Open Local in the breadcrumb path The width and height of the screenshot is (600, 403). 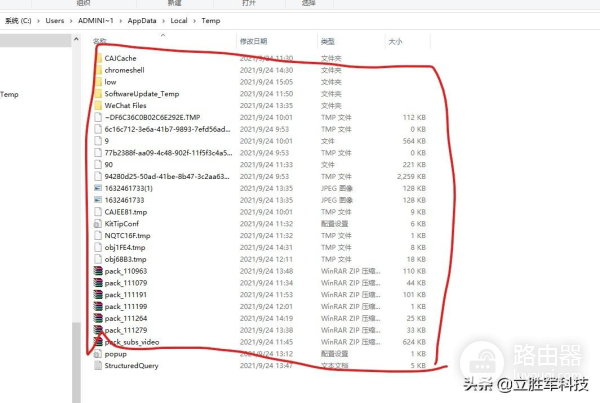click(179, 21)
